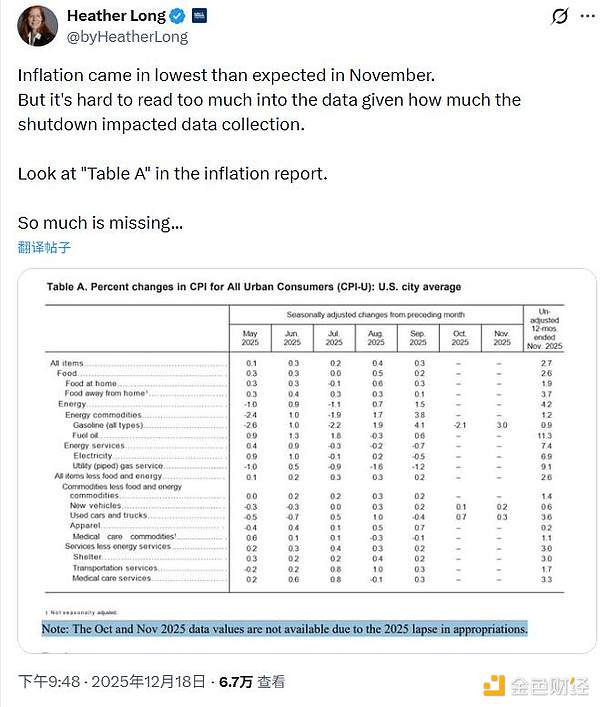Open the Heather Long display name link
600x707 pixels.
point(114,16)
